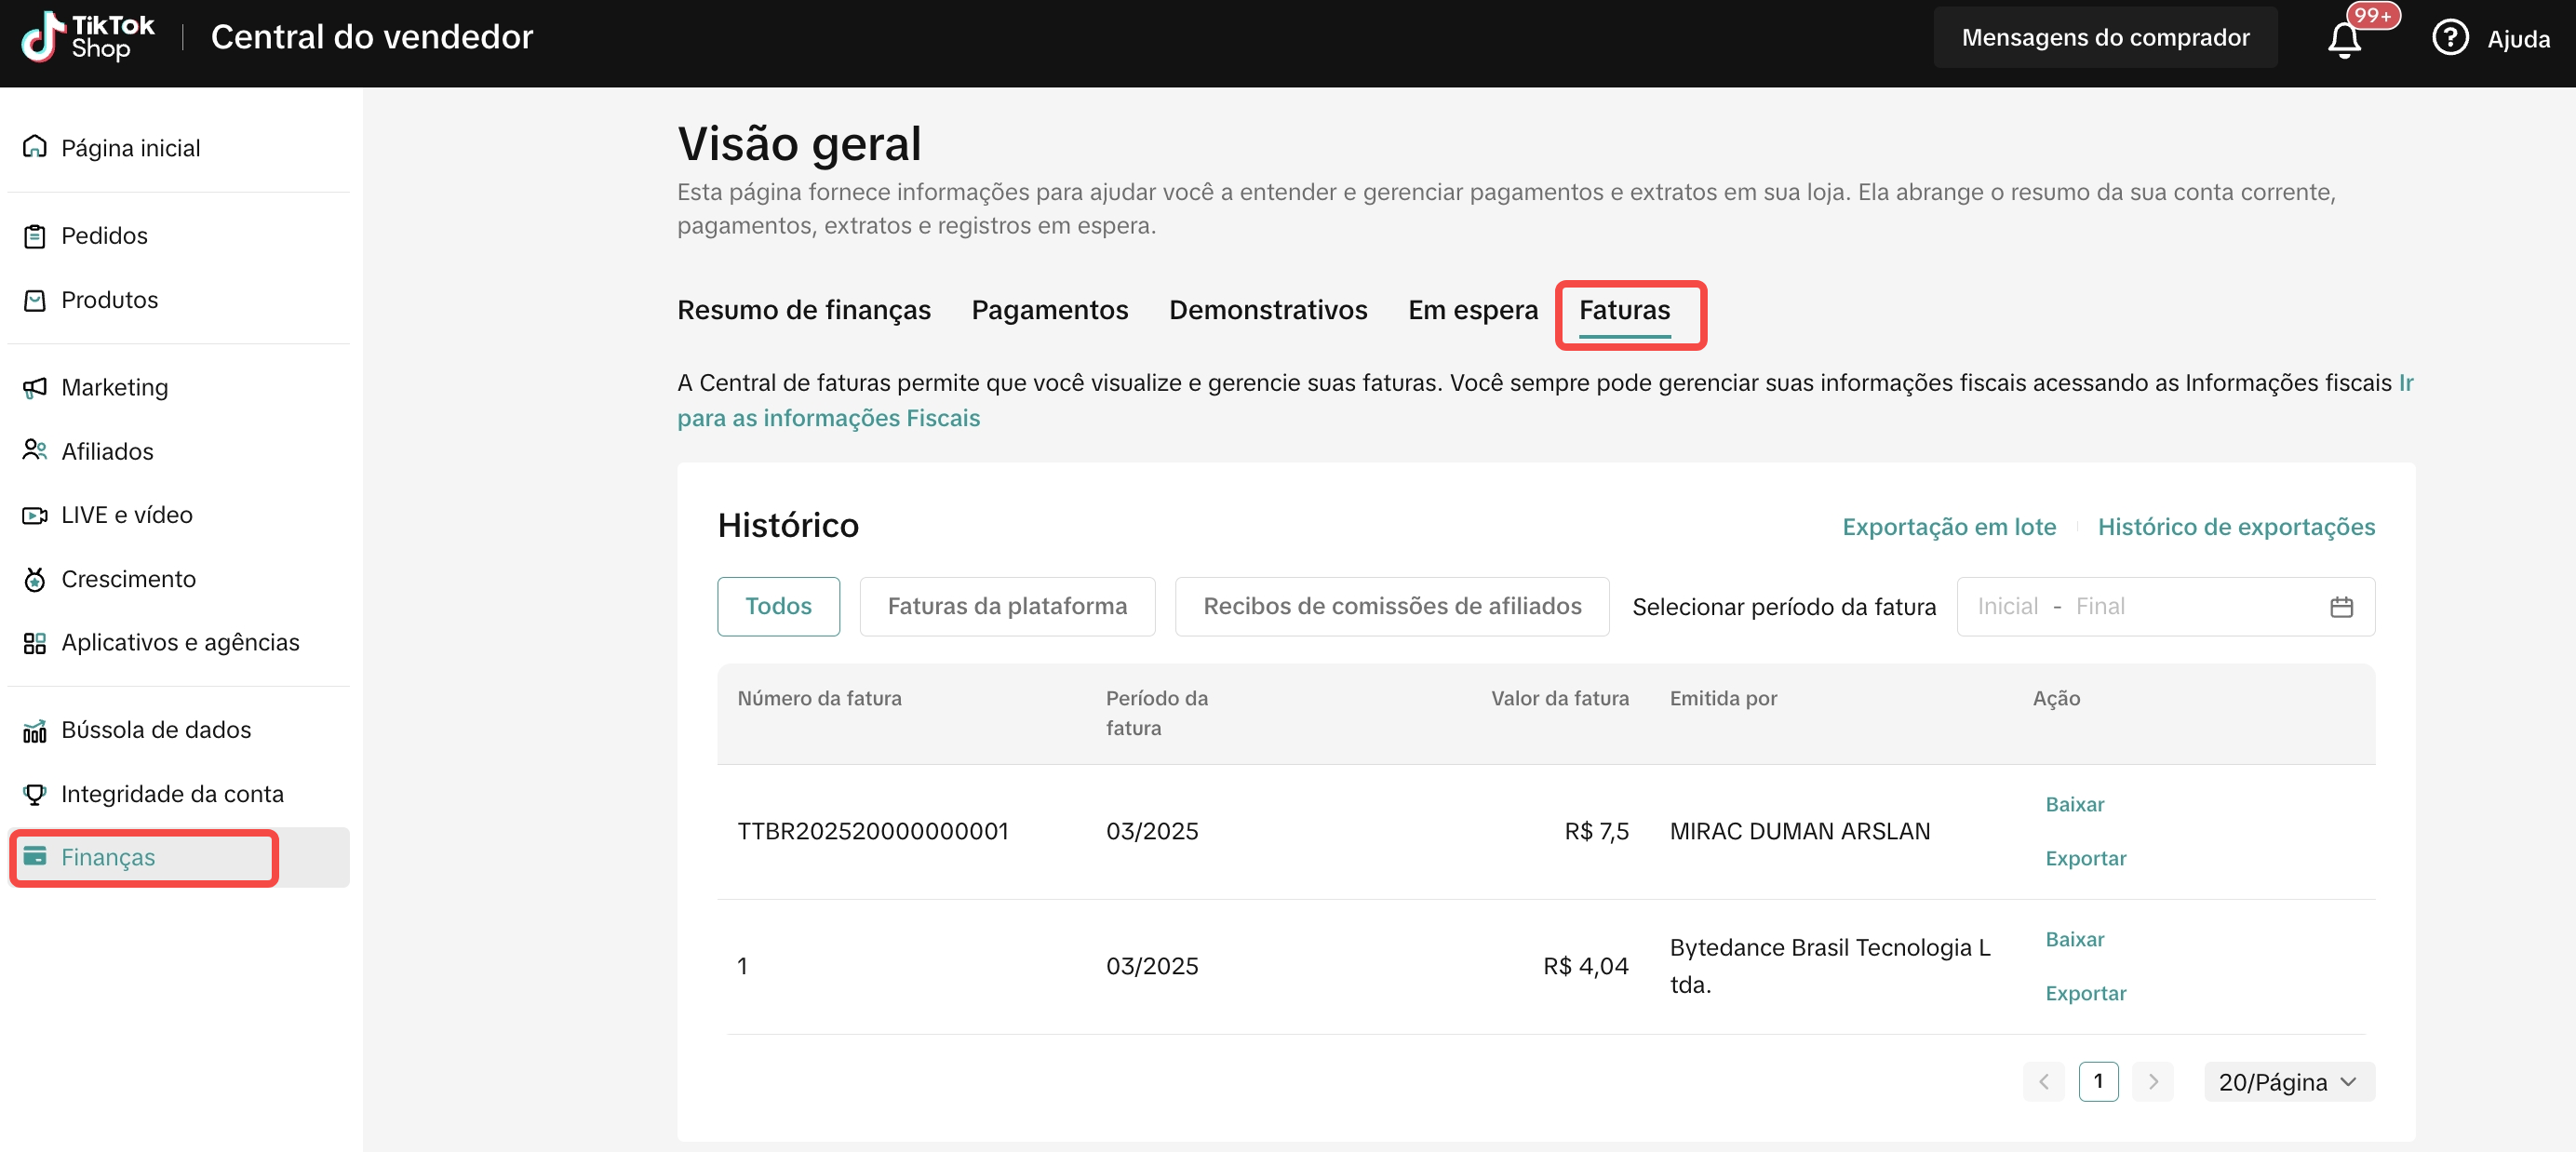Open Histórico de exportações link

(x=2236, y=527)
